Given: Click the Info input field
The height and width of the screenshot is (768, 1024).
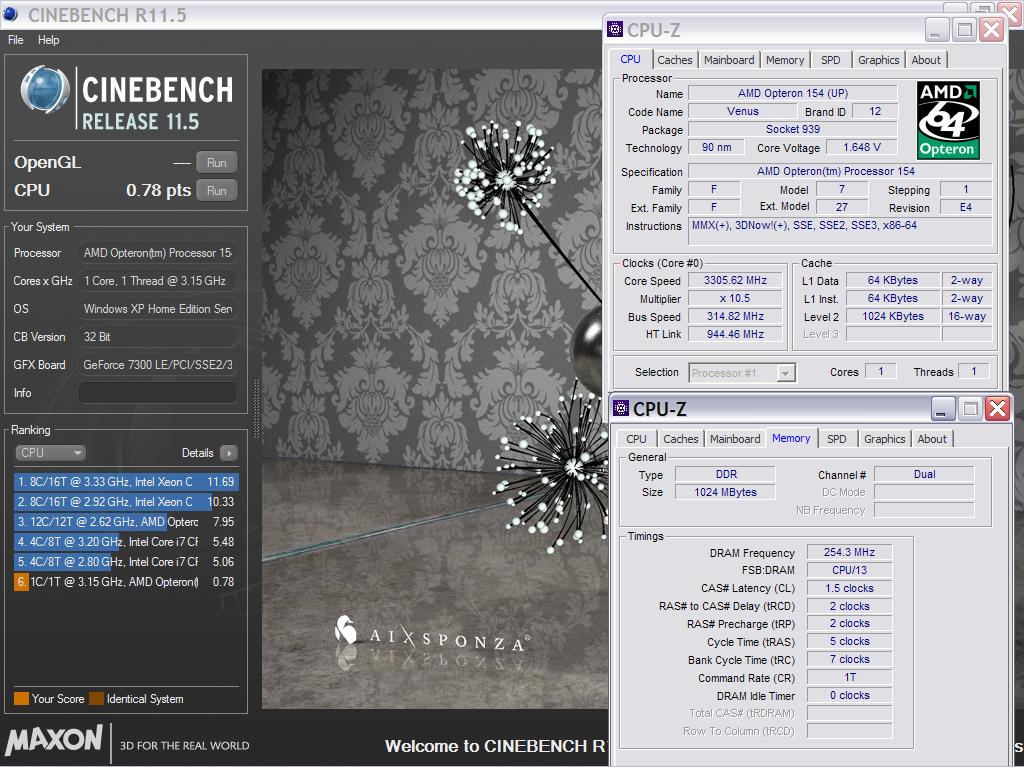Looking at the screenshot, I should 157,392.
